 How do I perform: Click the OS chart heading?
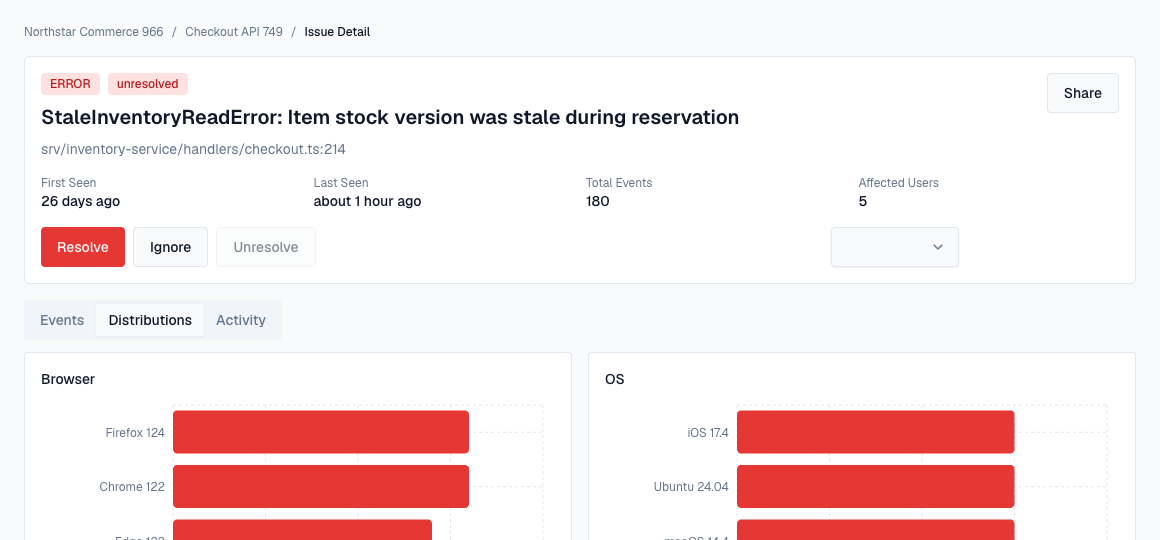615,379
